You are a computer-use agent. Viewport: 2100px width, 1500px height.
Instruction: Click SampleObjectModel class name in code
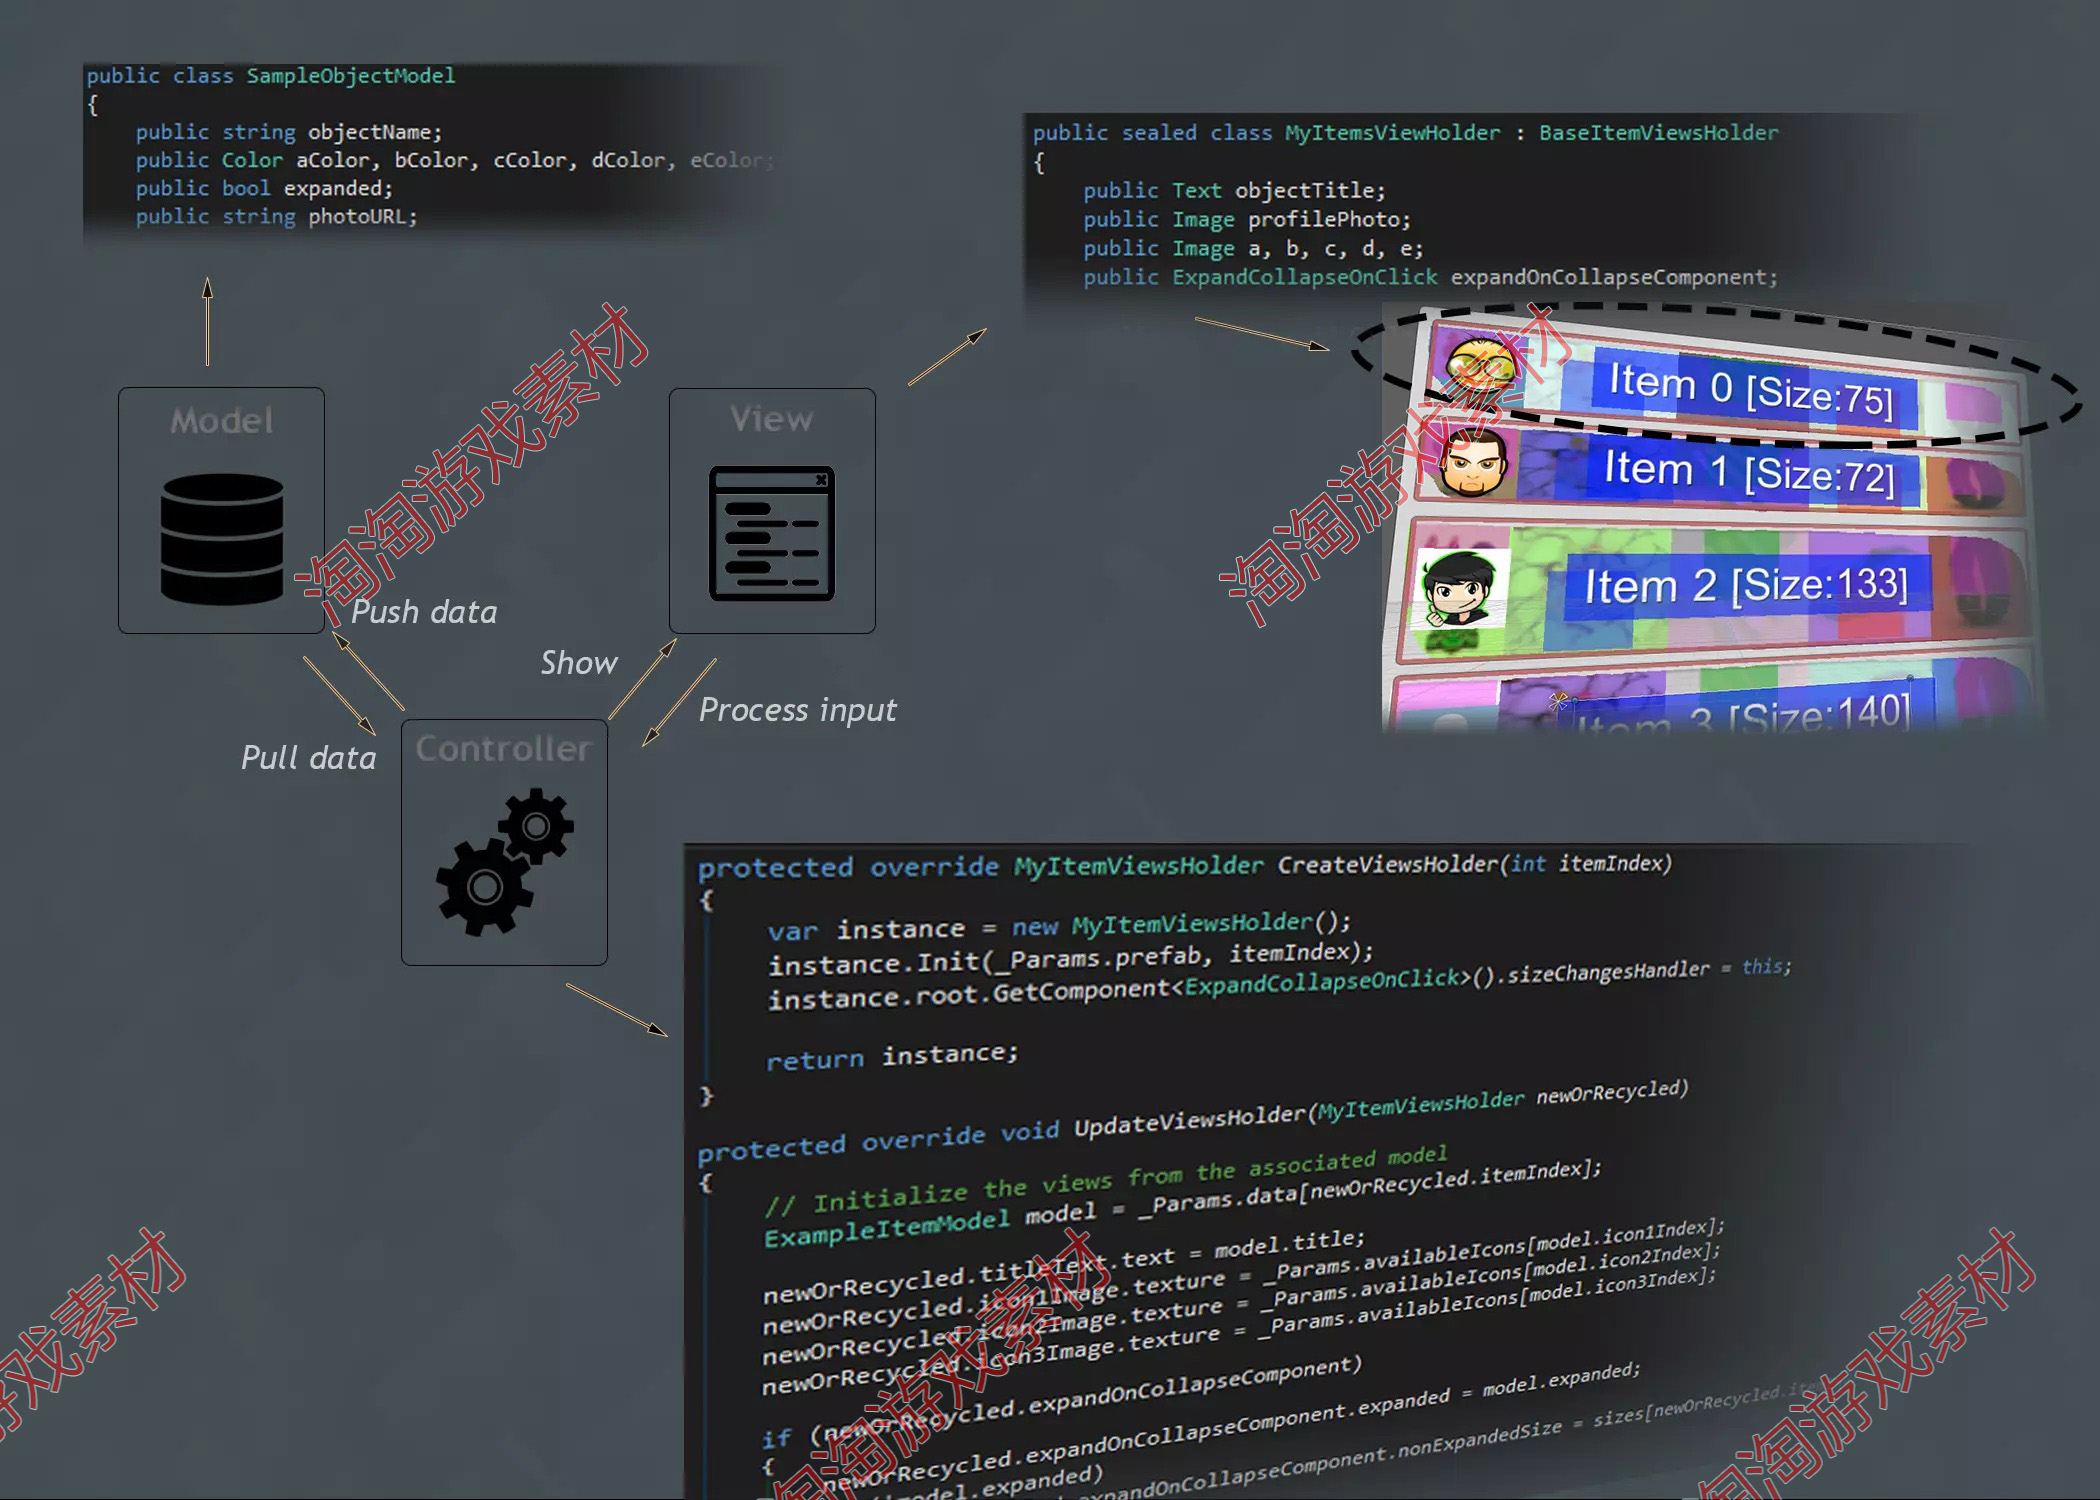pos(350,76)
